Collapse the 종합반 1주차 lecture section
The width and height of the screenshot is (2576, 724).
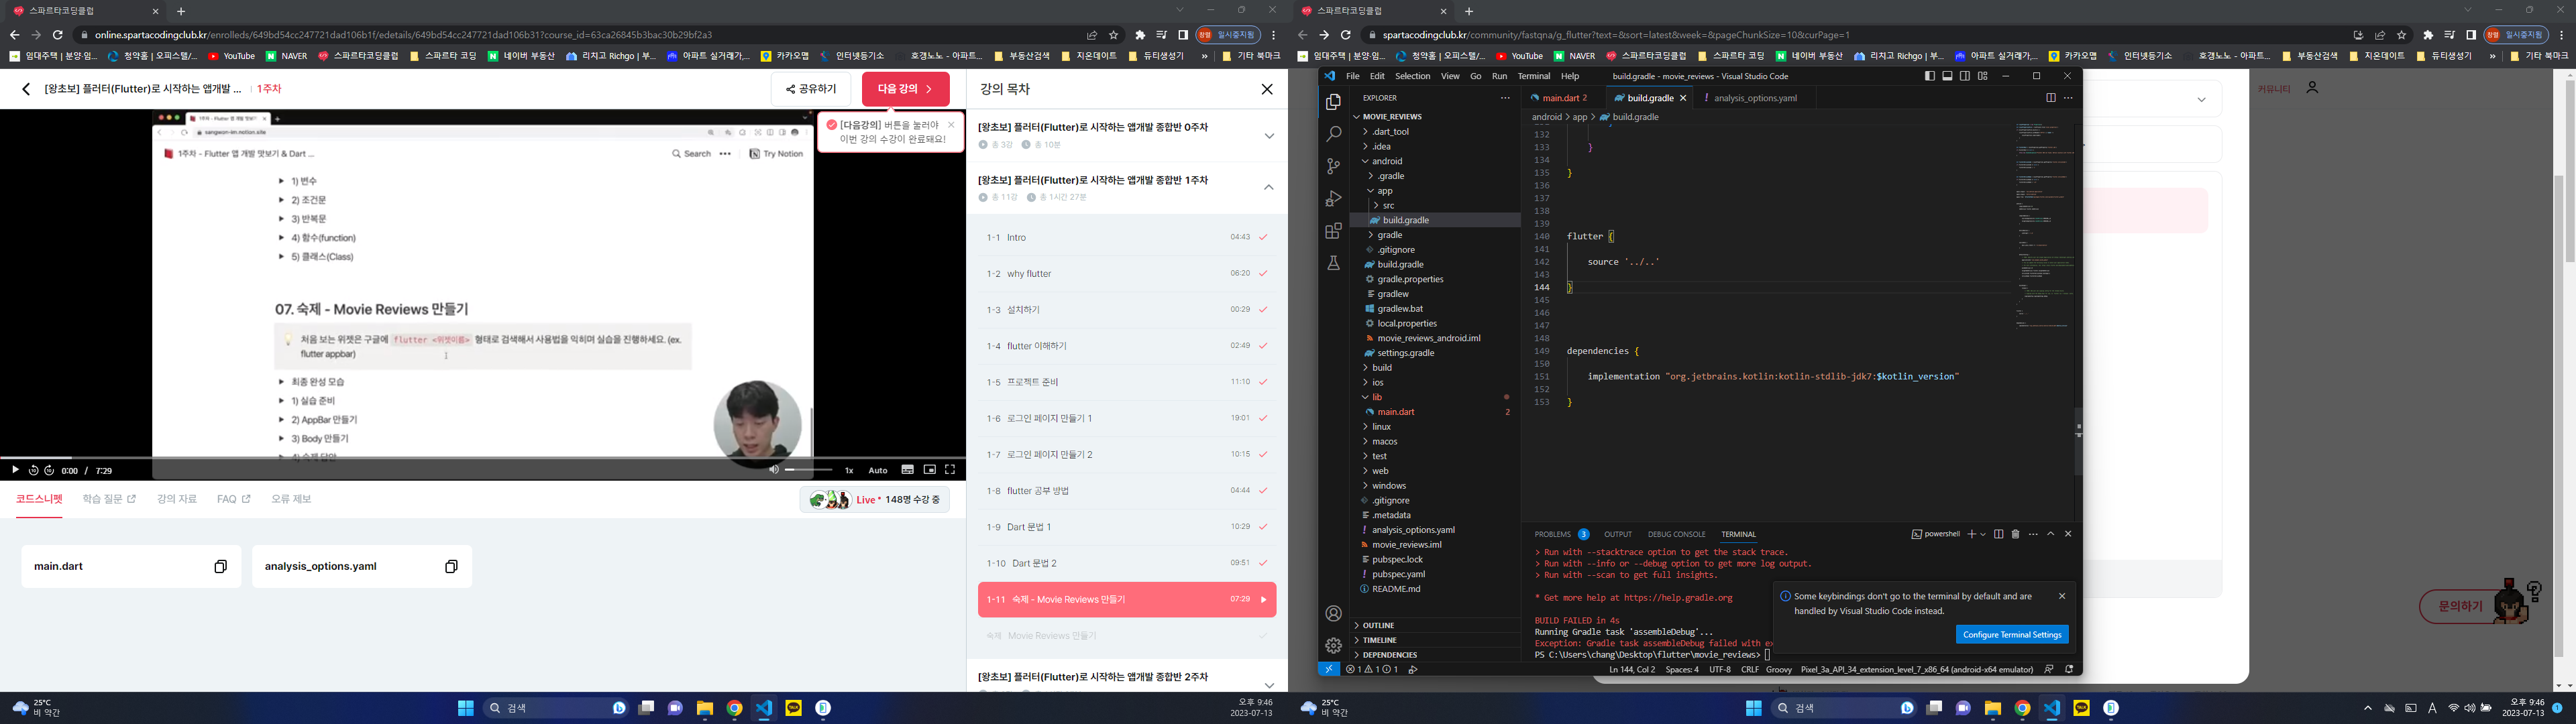[x=1269, y=188]
